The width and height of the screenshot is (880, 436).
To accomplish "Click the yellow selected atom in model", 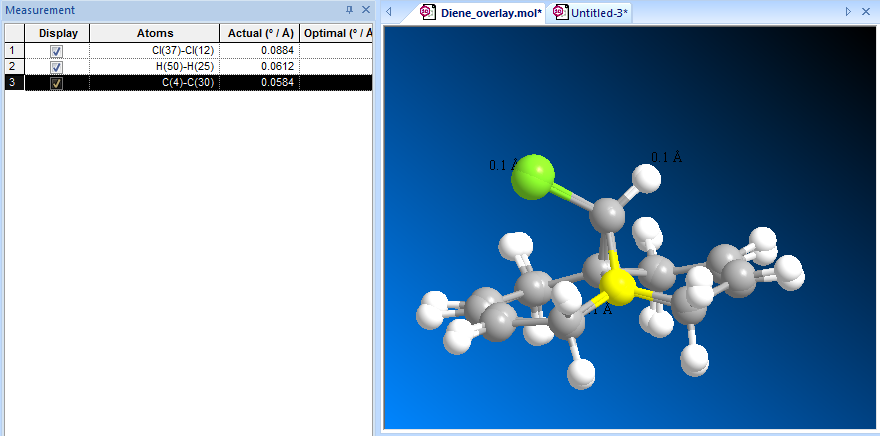I will click(617, 286).
